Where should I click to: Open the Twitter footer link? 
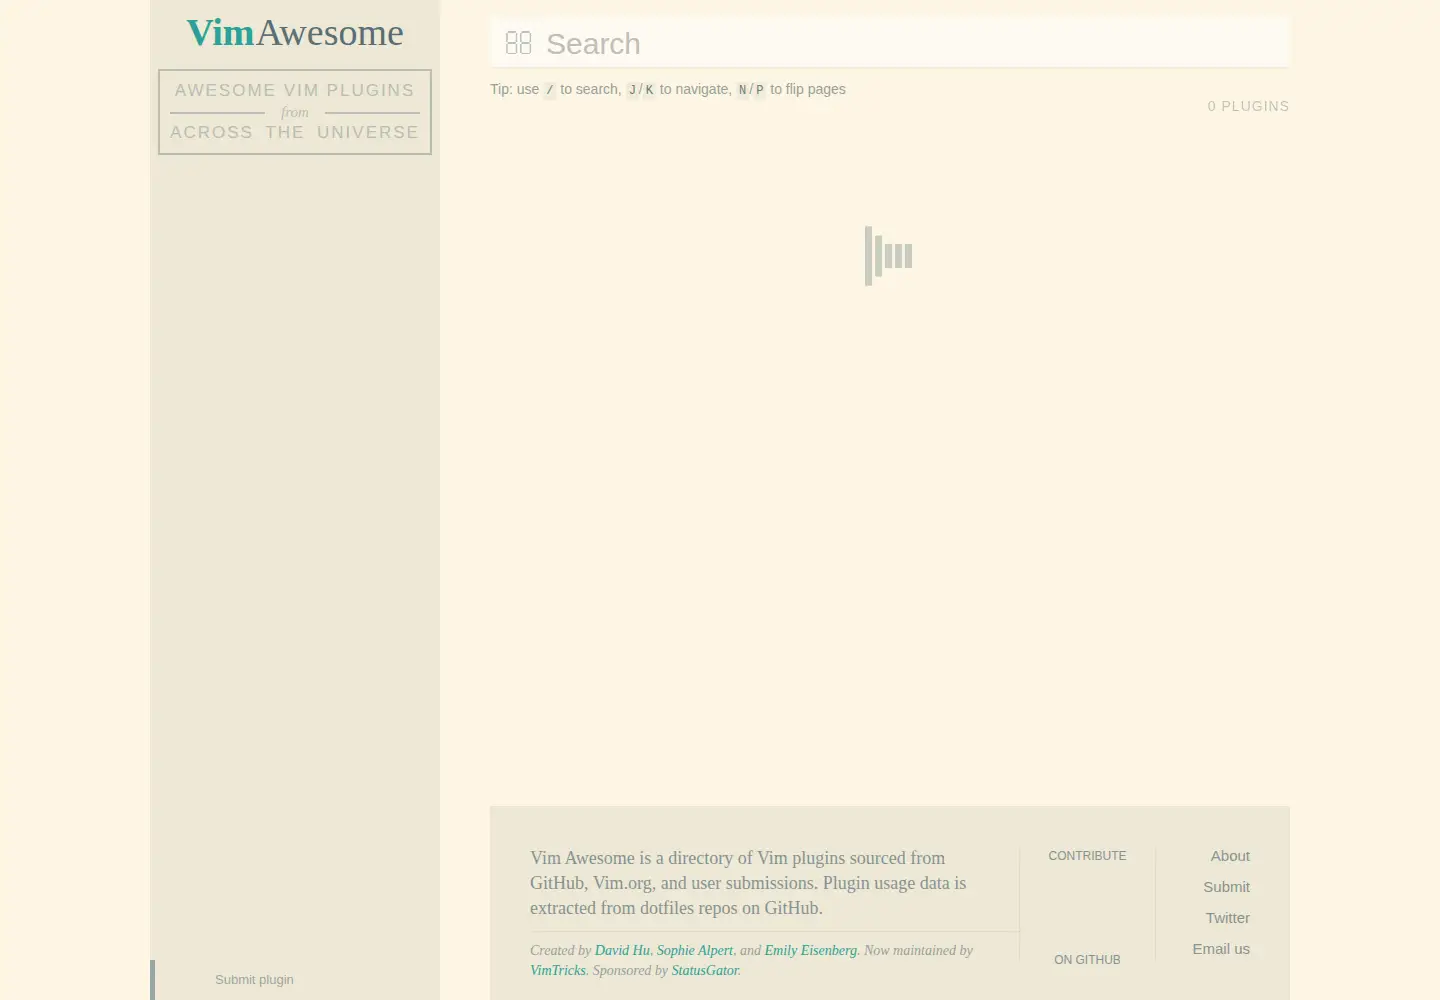(x=1227, y=918)
